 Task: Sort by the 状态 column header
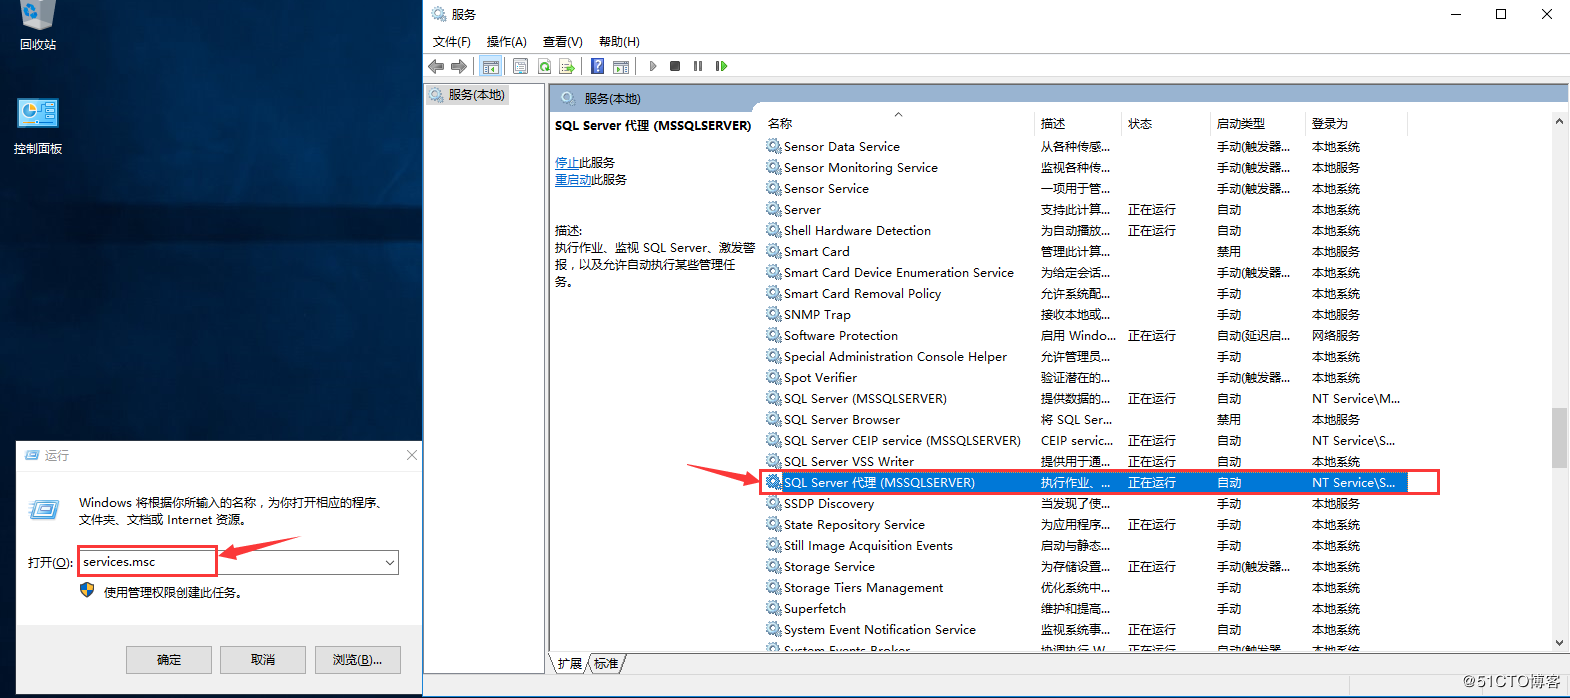click(x=1165, y=124)
